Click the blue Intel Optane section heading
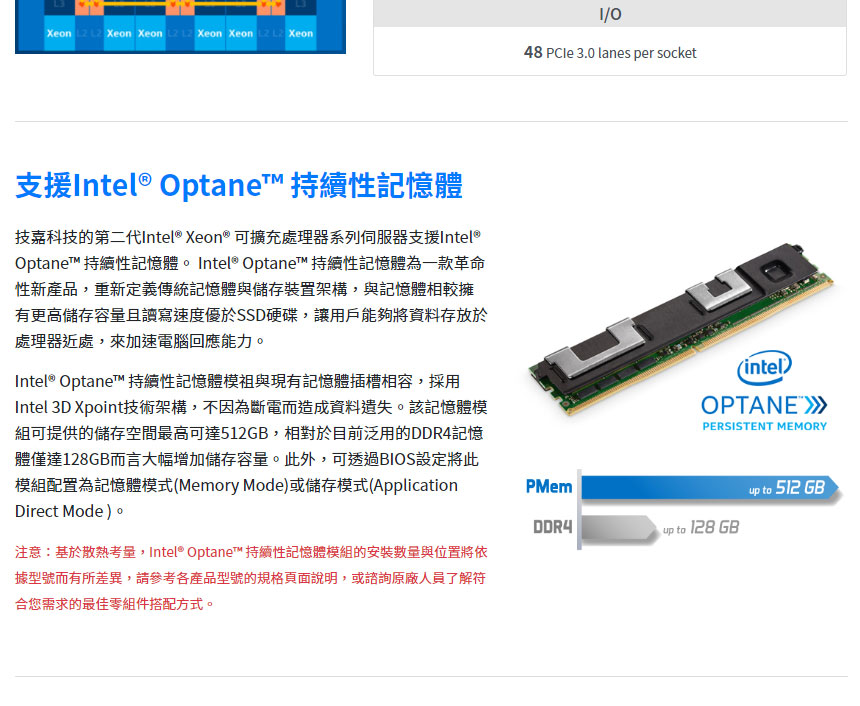 239,185
